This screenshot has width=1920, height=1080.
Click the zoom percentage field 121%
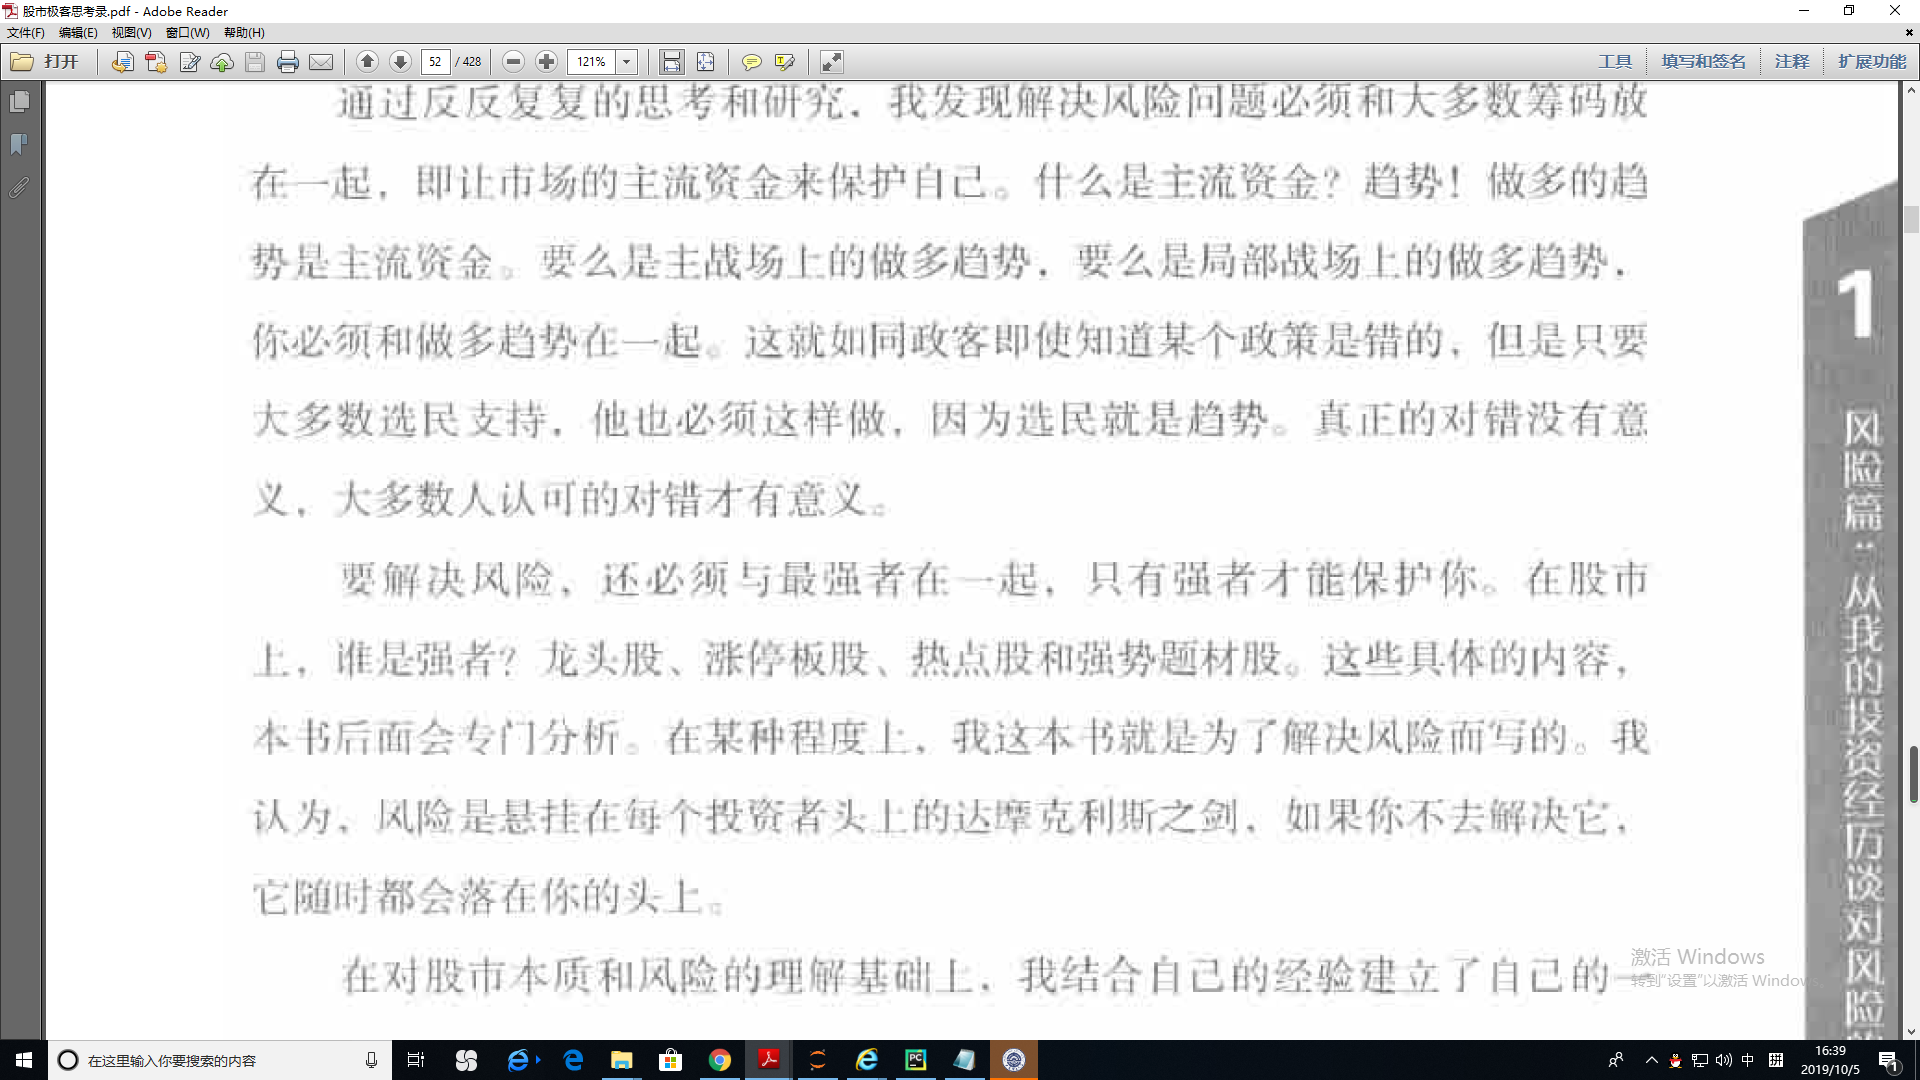[x=592, y=62]
